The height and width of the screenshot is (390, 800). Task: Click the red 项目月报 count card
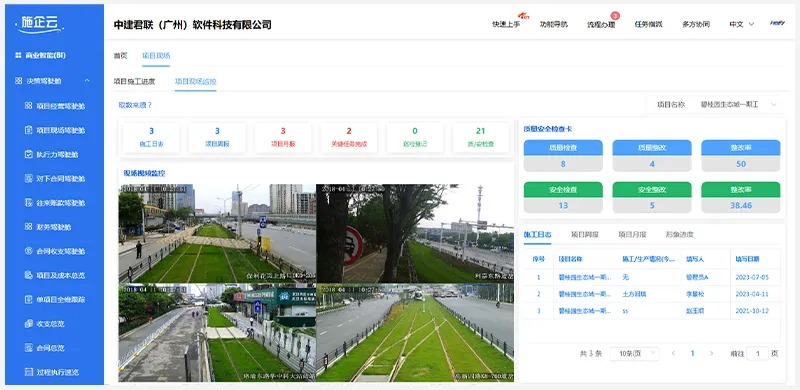point(283,137)
